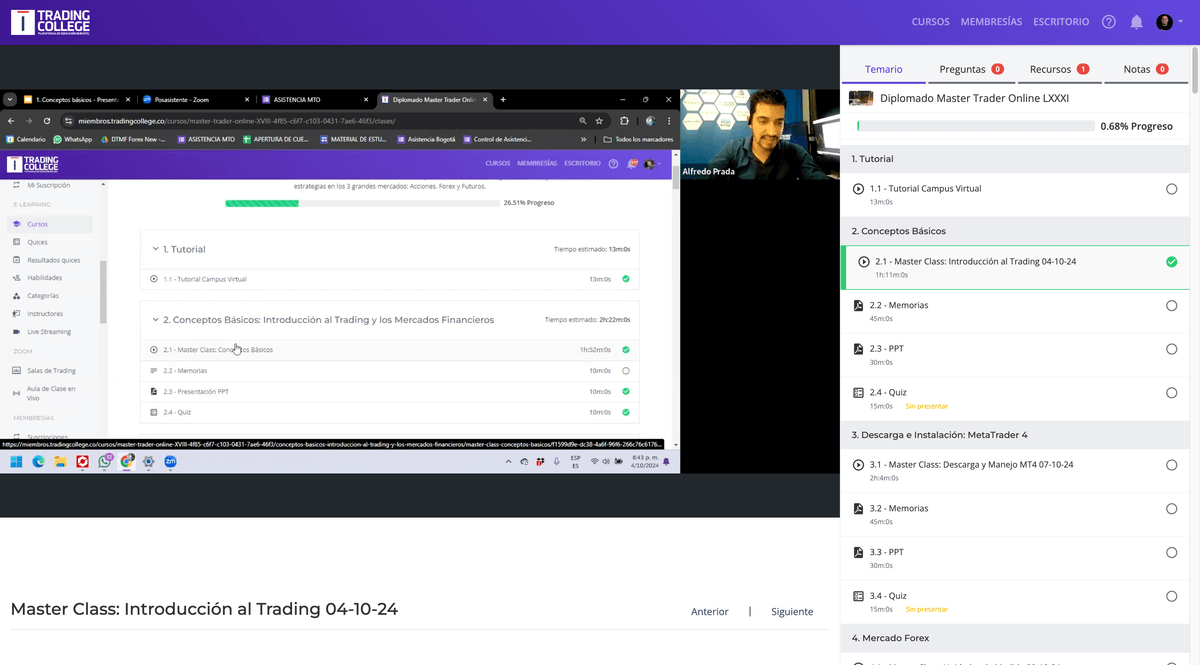This screenshot has height=665, width=1200.
Task: Go back using the Anterior link
Action: click(709, 612)
